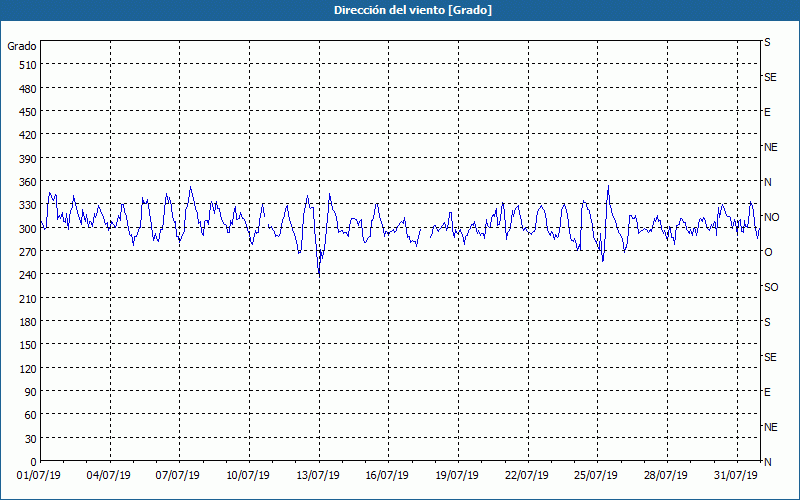Click the 420 y-axis tick label
This screenshot has height=500, width=800.
tap(28, 135)
